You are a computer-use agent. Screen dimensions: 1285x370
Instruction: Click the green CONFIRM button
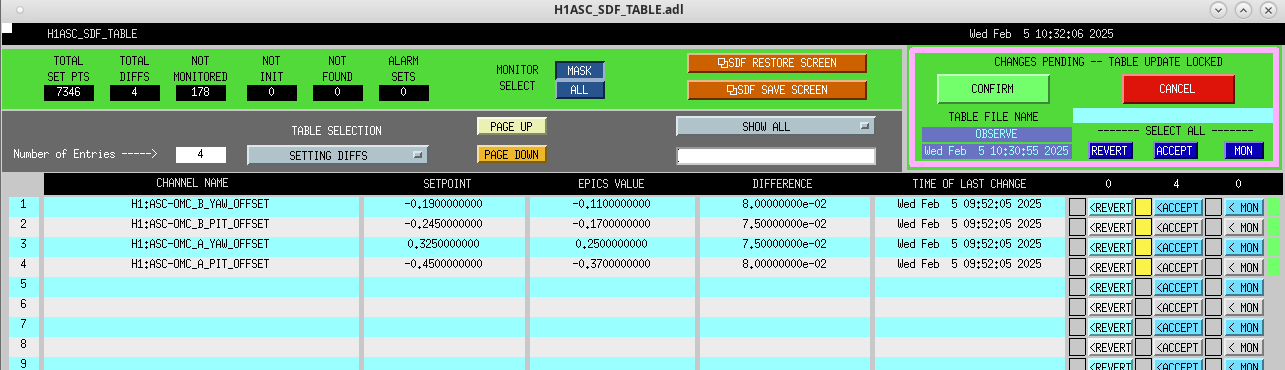click(993, 89)
